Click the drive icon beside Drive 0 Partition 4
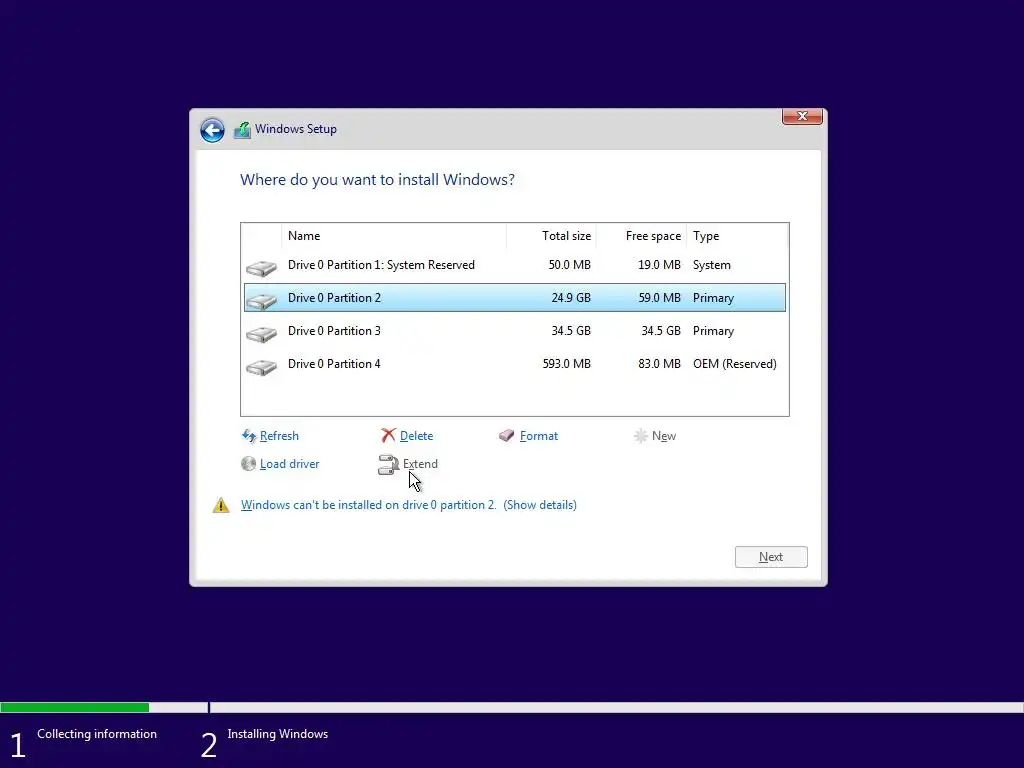 261,367
